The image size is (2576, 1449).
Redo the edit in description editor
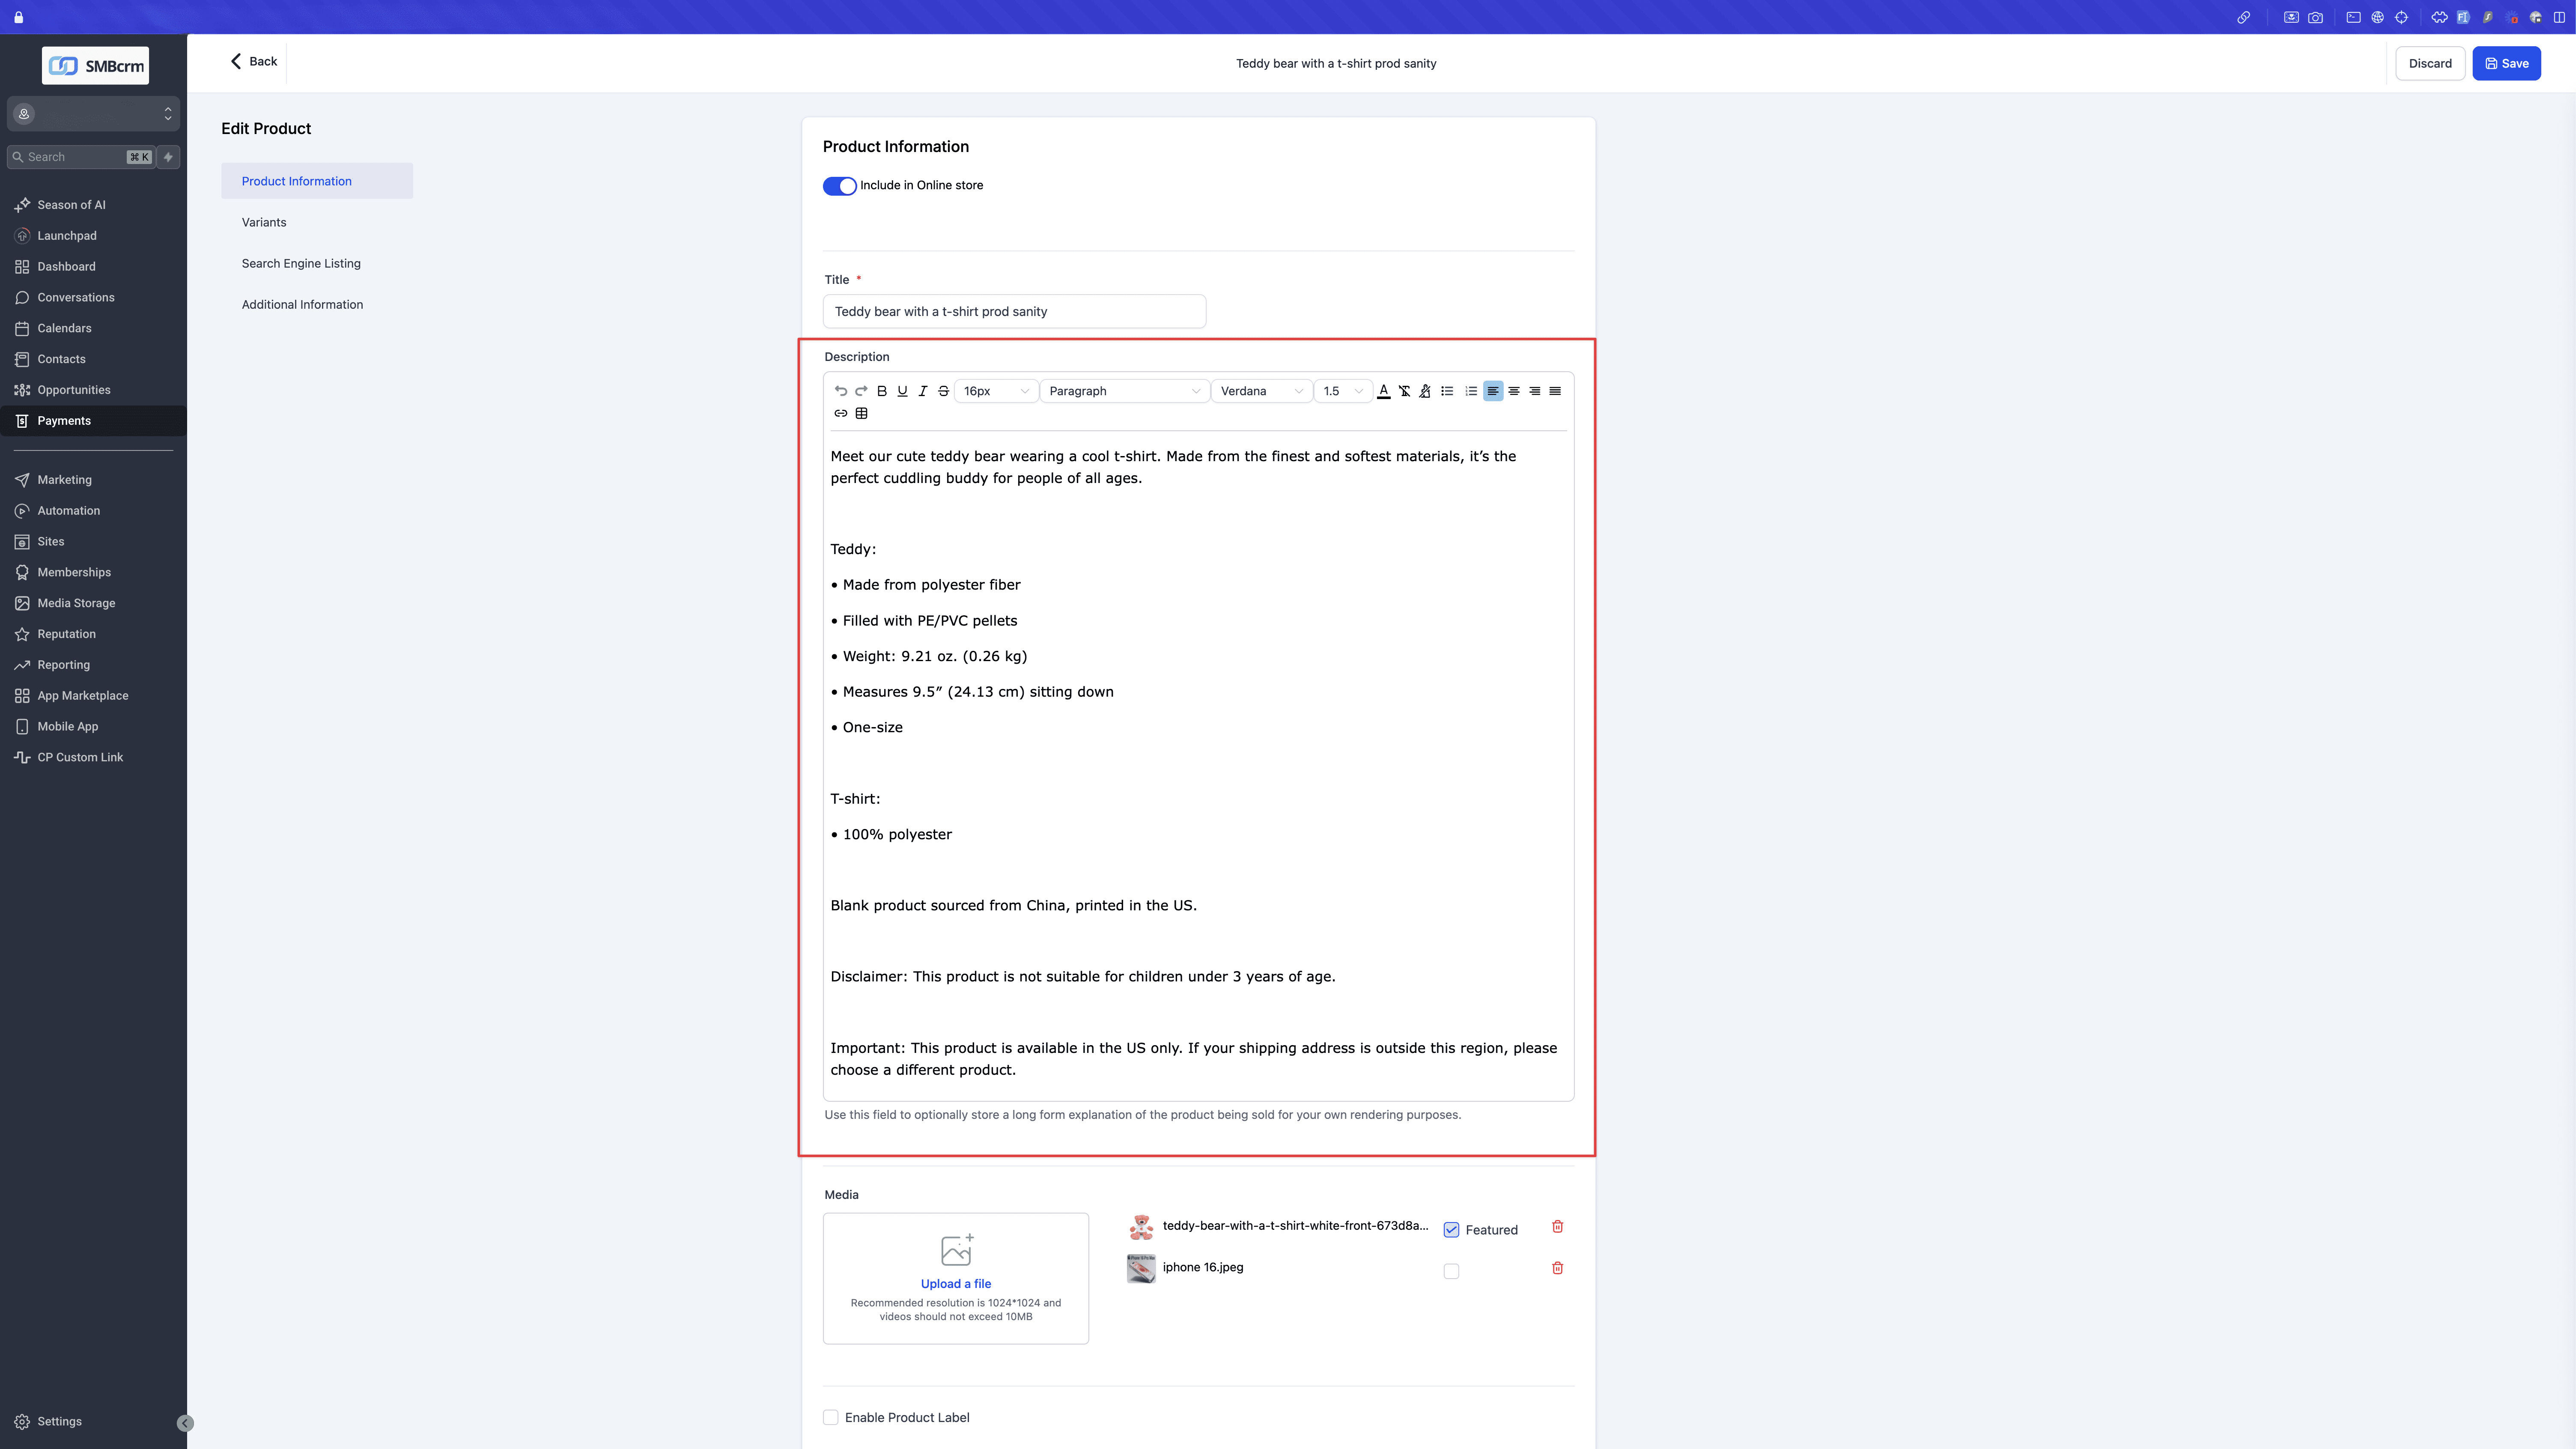[x=861, y=391]
